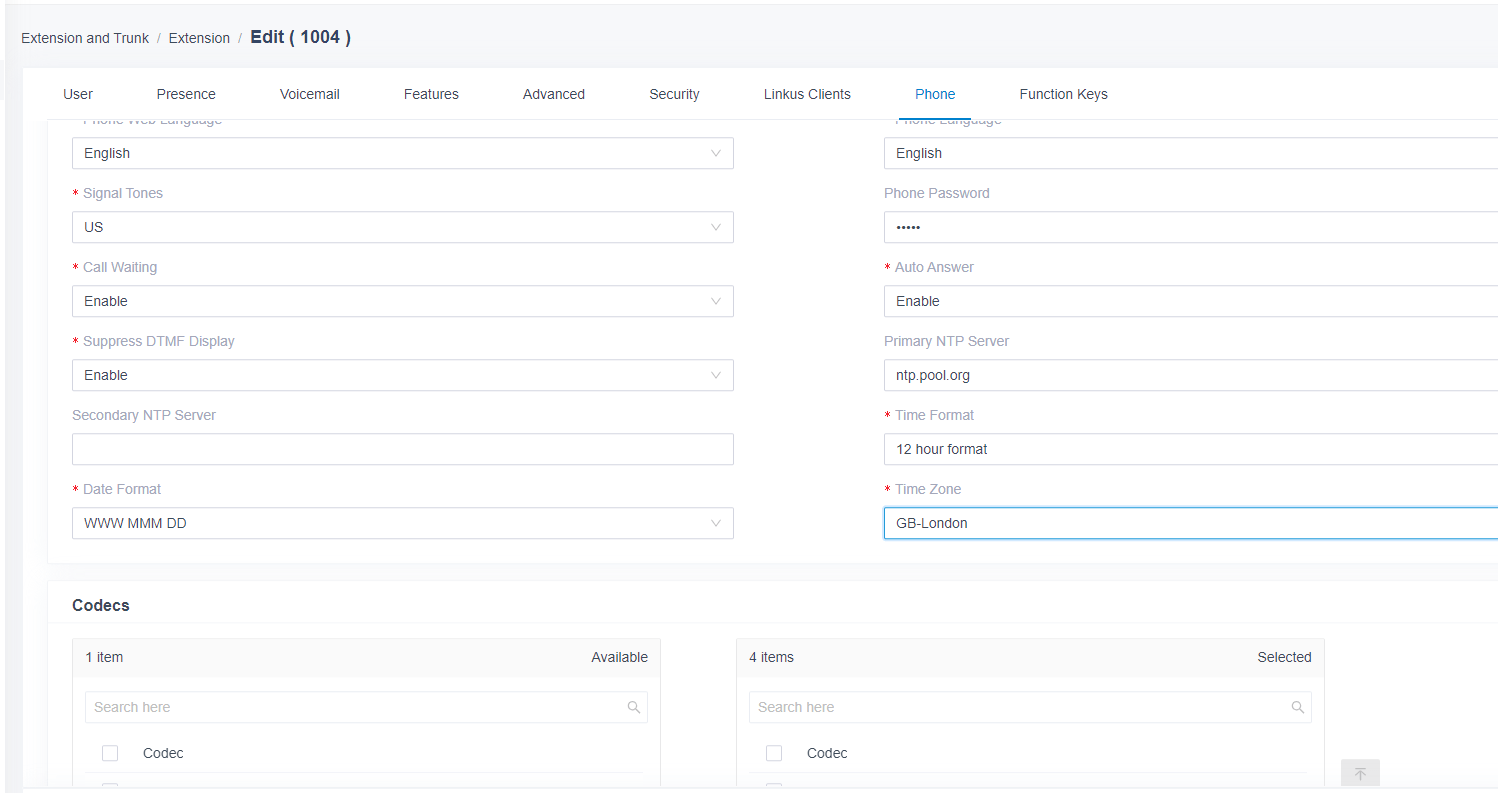Click the search icon in the Selected codecs list

pos(1298,707)
